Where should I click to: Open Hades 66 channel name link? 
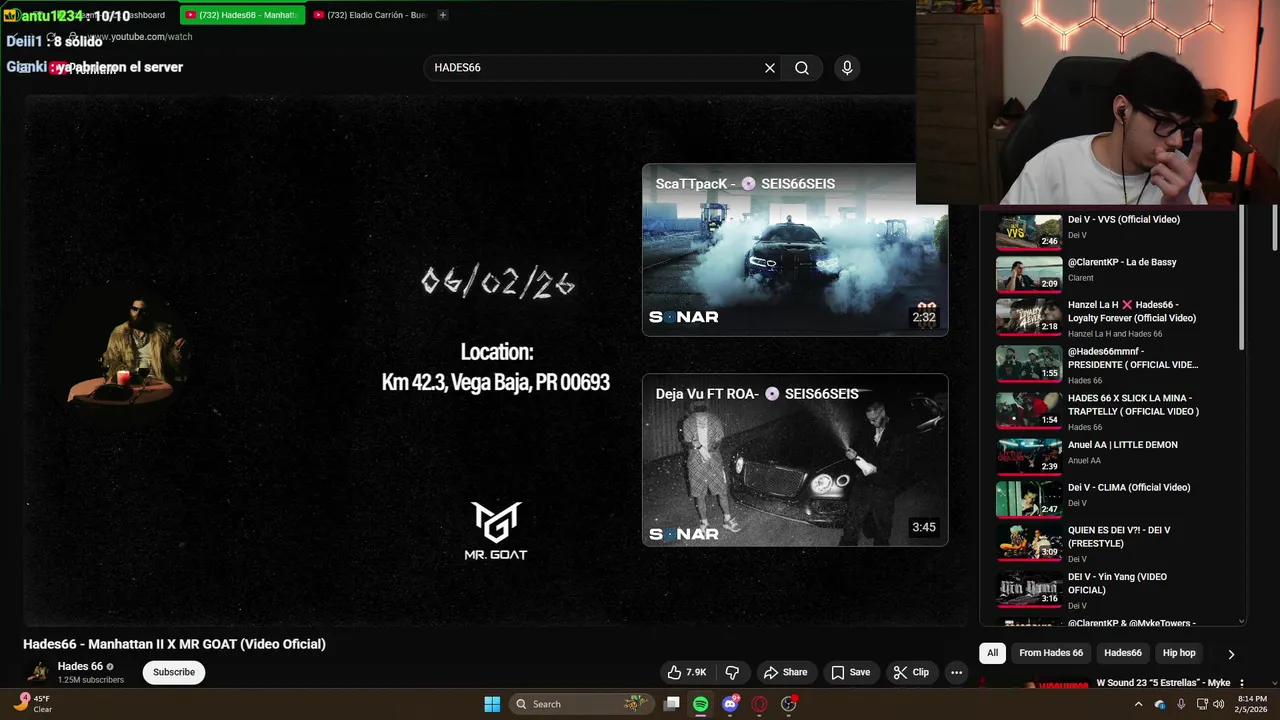(80, 666)
